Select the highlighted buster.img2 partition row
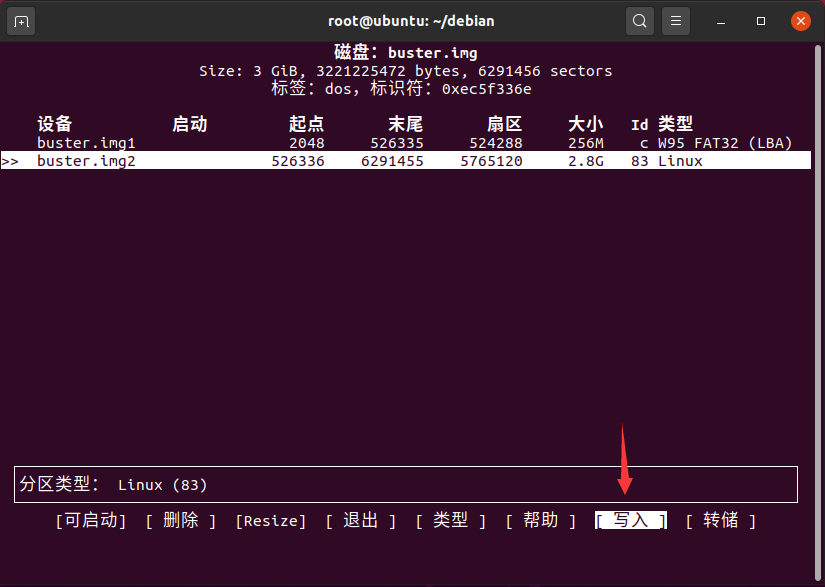 coord(100,161)
